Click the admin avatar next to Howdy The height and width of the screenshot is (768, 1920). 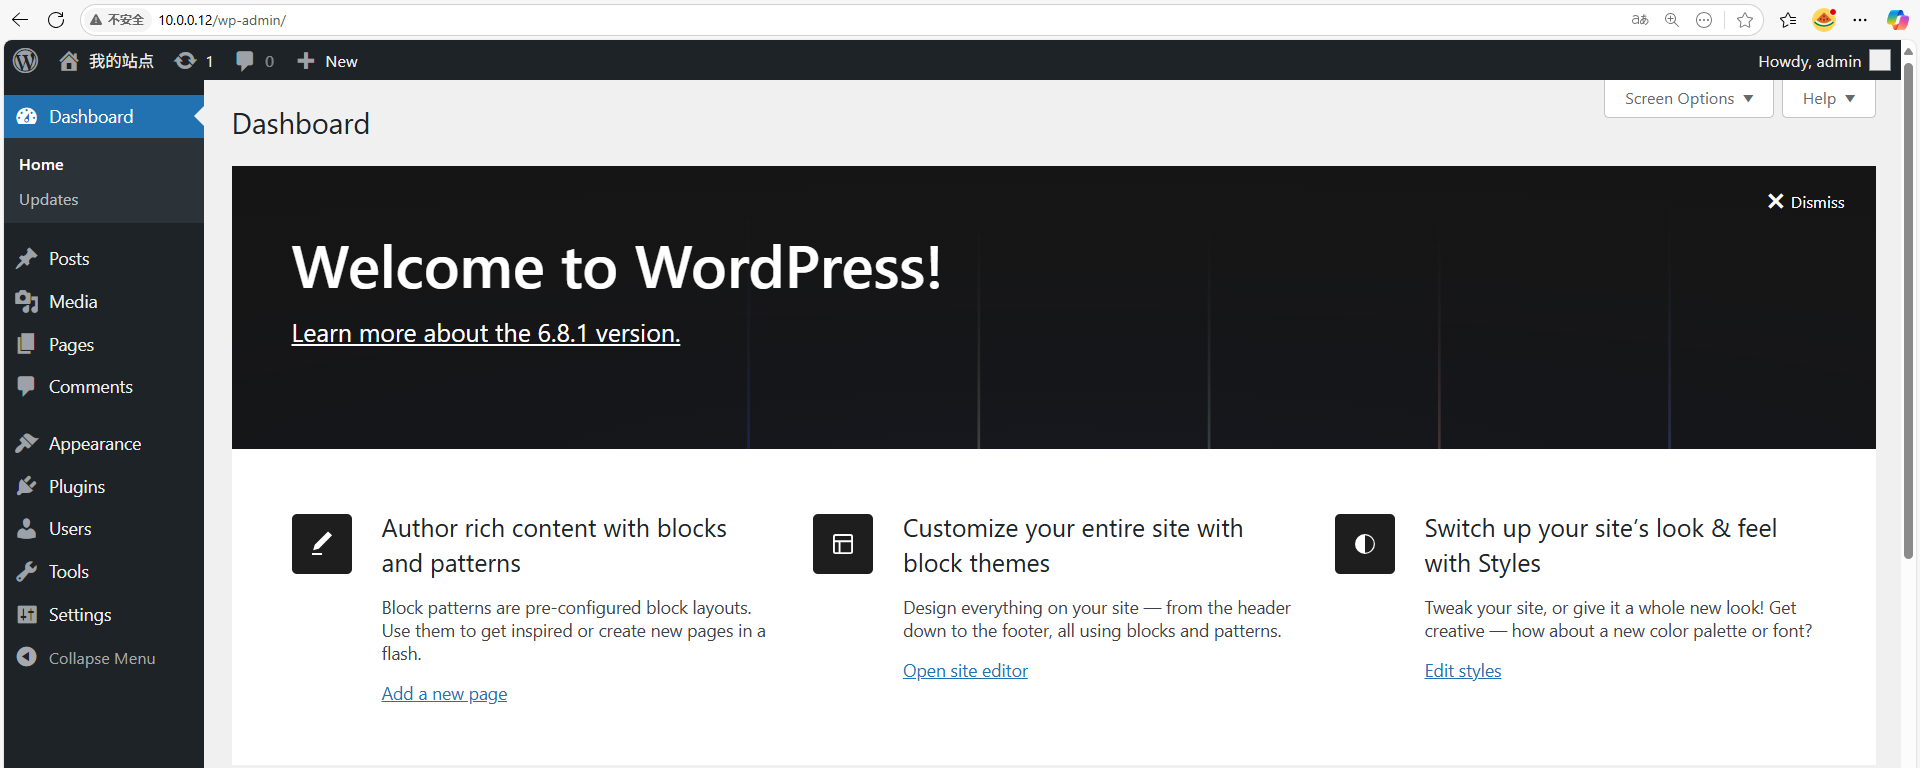tap(1880, 61)
